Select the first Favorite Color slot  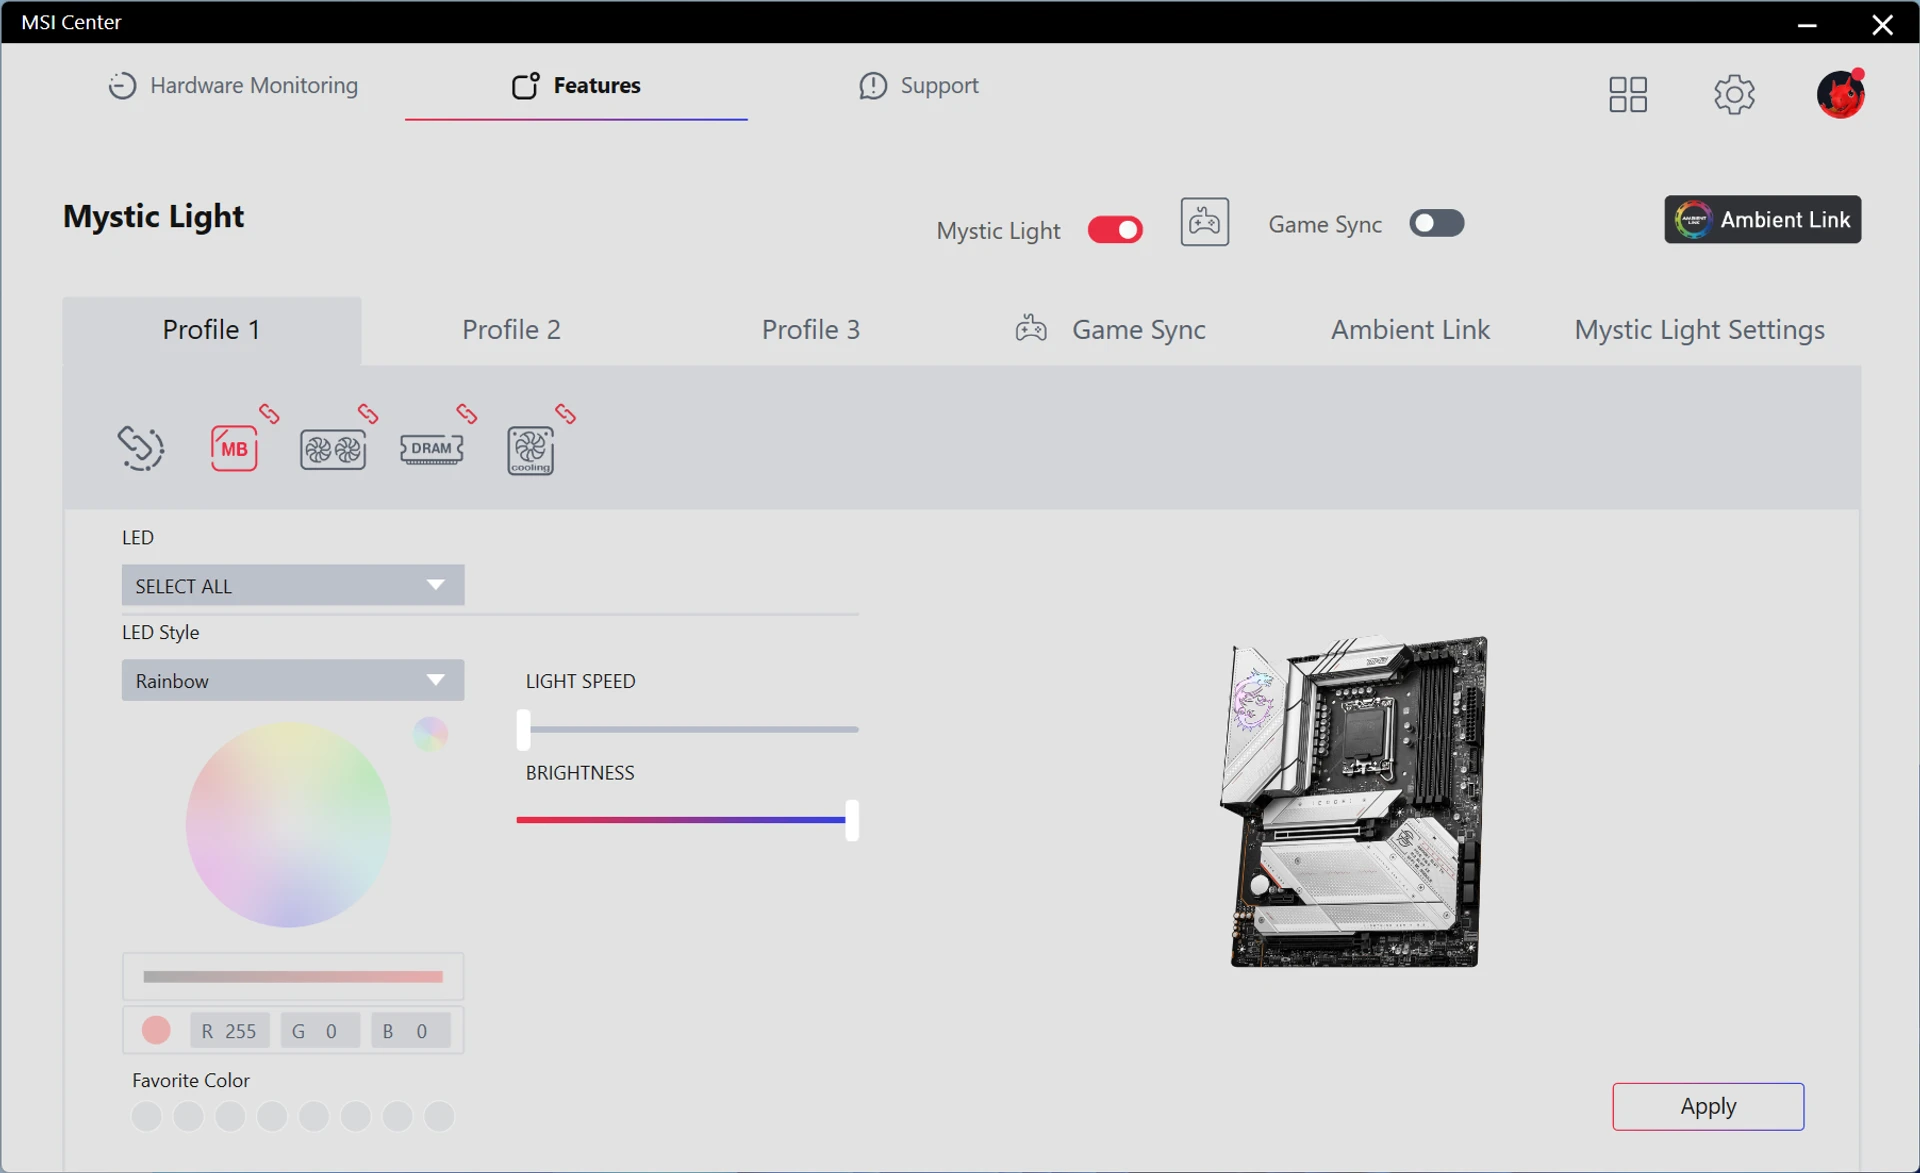click(146, 1116)
